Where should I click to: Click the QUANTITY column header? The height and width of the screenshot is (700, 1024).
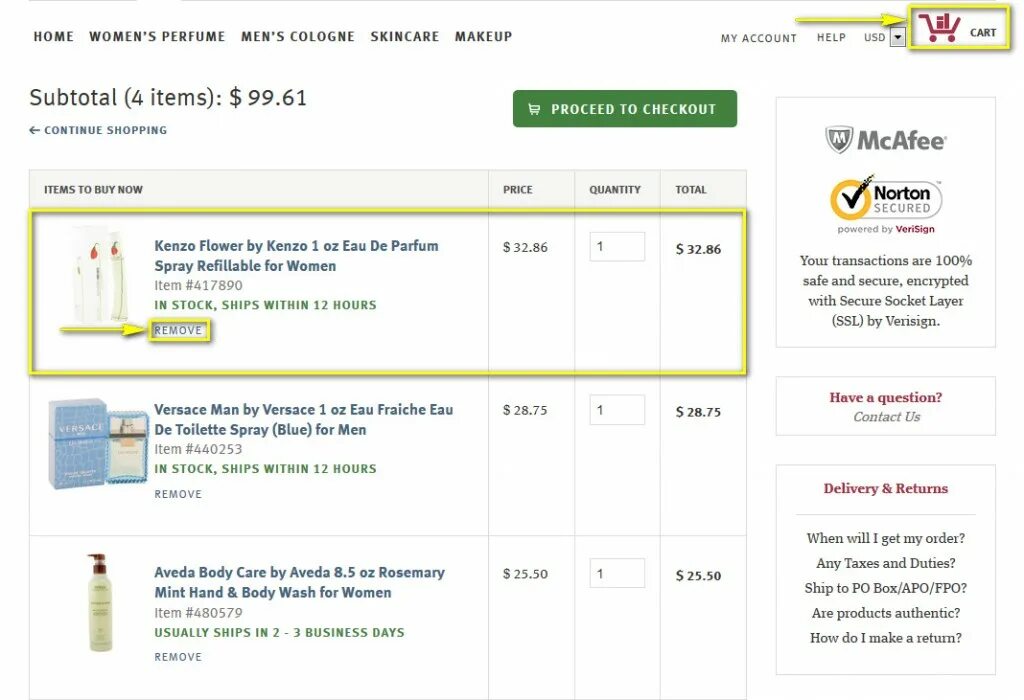(x=615, y=189)
